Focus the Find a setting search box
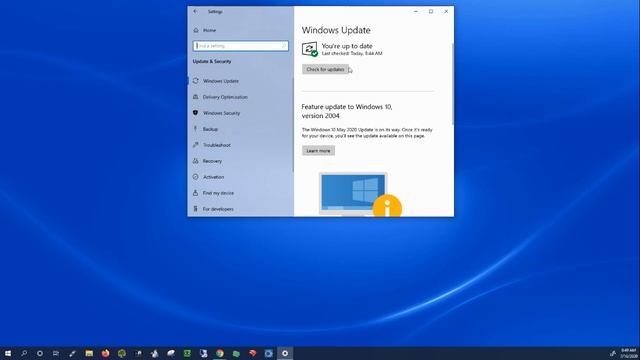 tap(240, 46)
